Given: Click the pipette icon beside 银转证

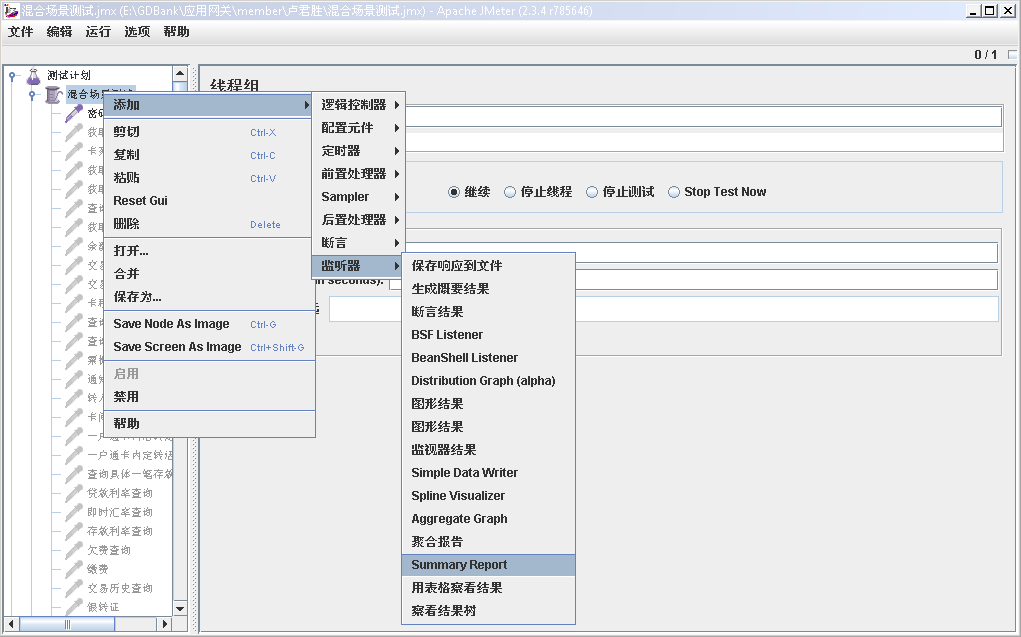Looking at the screenshot, I should (74, 607).
